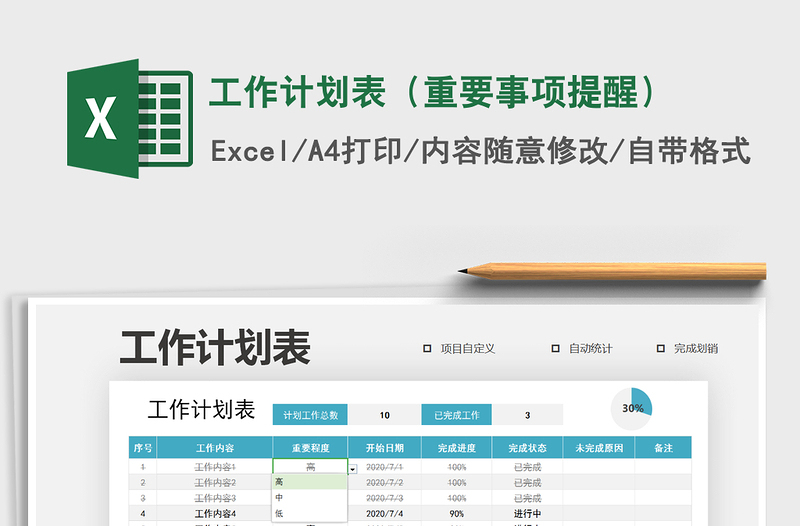The width and height of the screenshot is (800, 526).
Task: Select the 100% progress cell for 工作内容3
Action: click(x=457, y=498)
